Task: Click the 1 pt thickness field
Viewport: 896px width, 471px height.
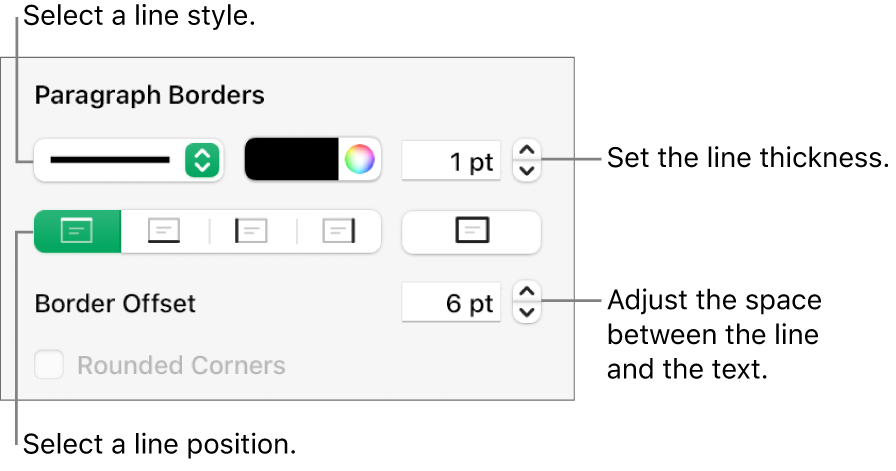Action: [451, 160]
